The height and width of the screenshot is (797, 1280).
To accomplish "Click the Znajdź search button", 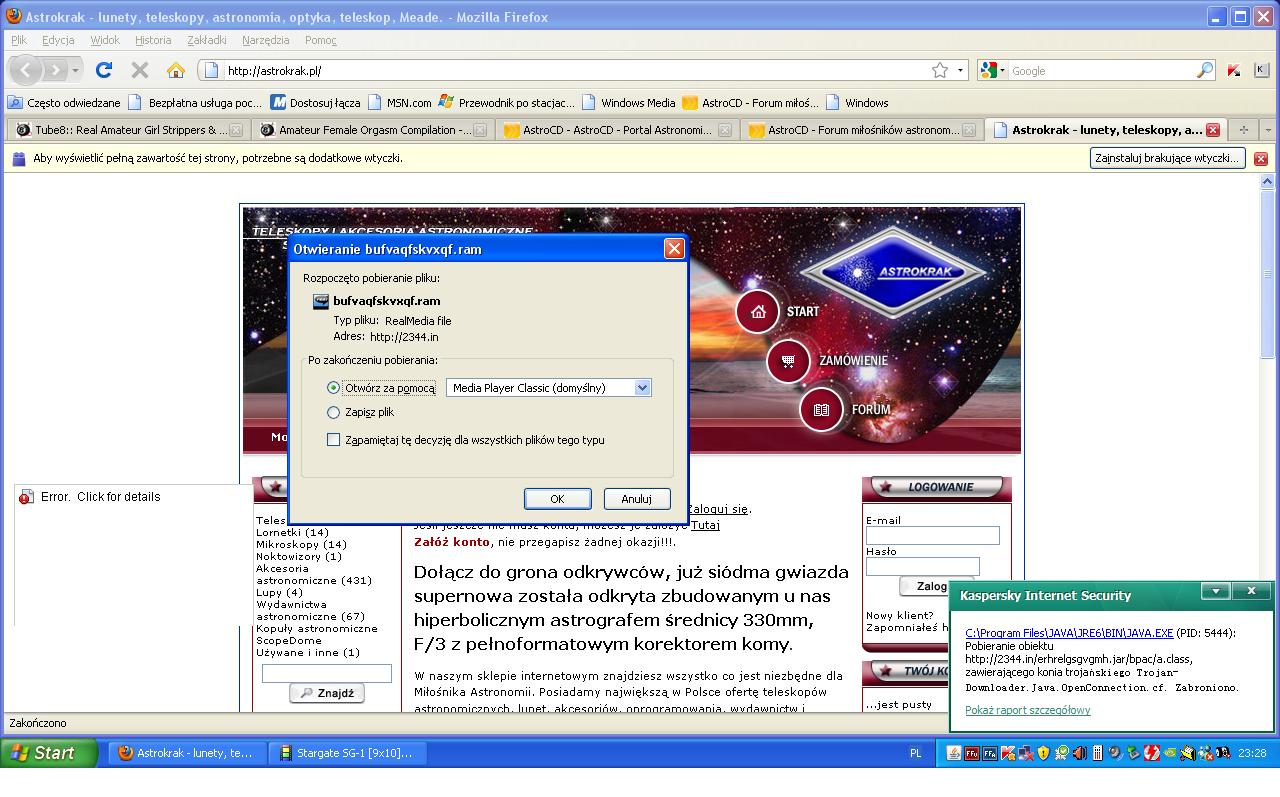I will point(327,693).
